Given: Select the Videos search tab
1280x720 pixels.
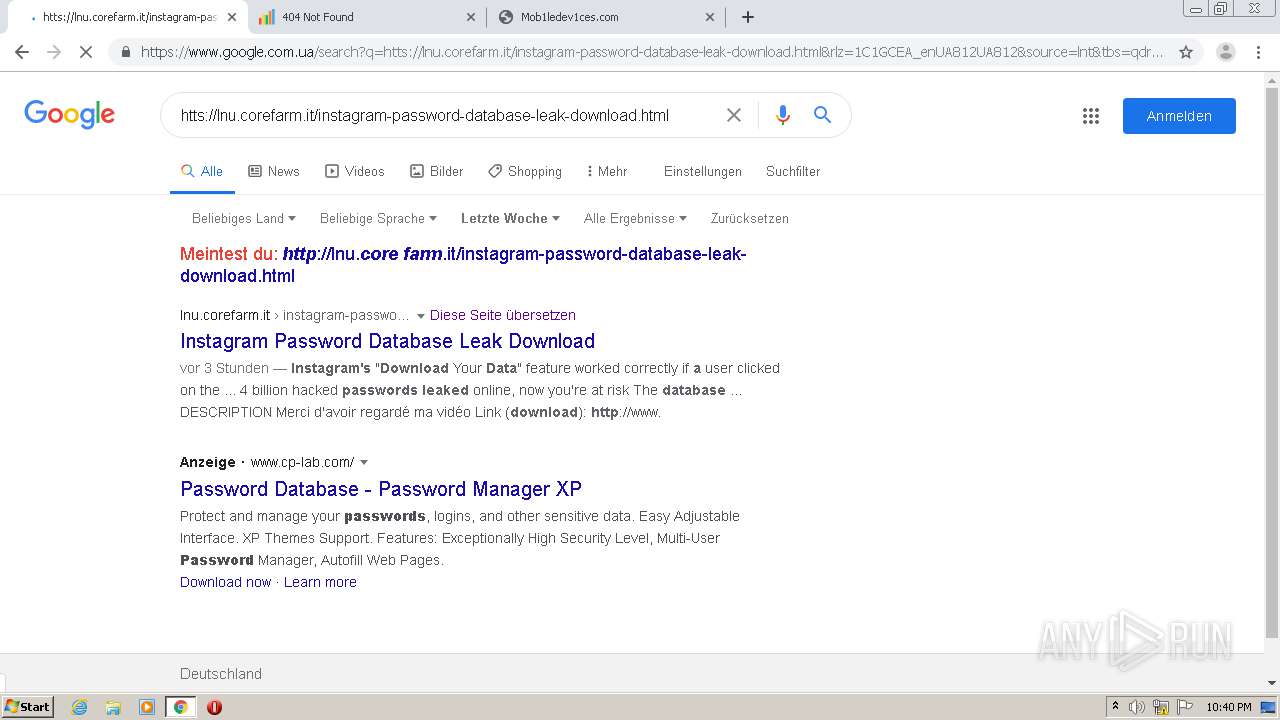Looking at the screenshot, I should (x=355, y=171).
